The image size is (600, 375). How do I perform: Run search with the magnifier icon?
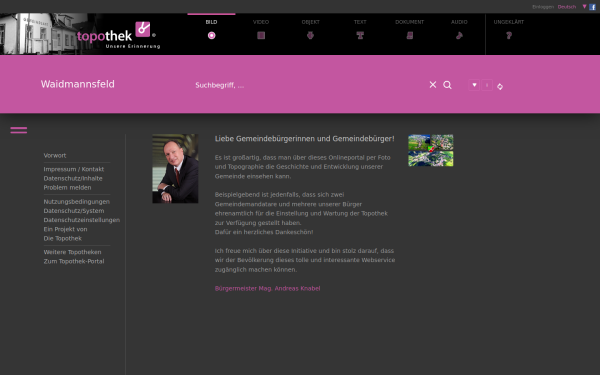447,85
